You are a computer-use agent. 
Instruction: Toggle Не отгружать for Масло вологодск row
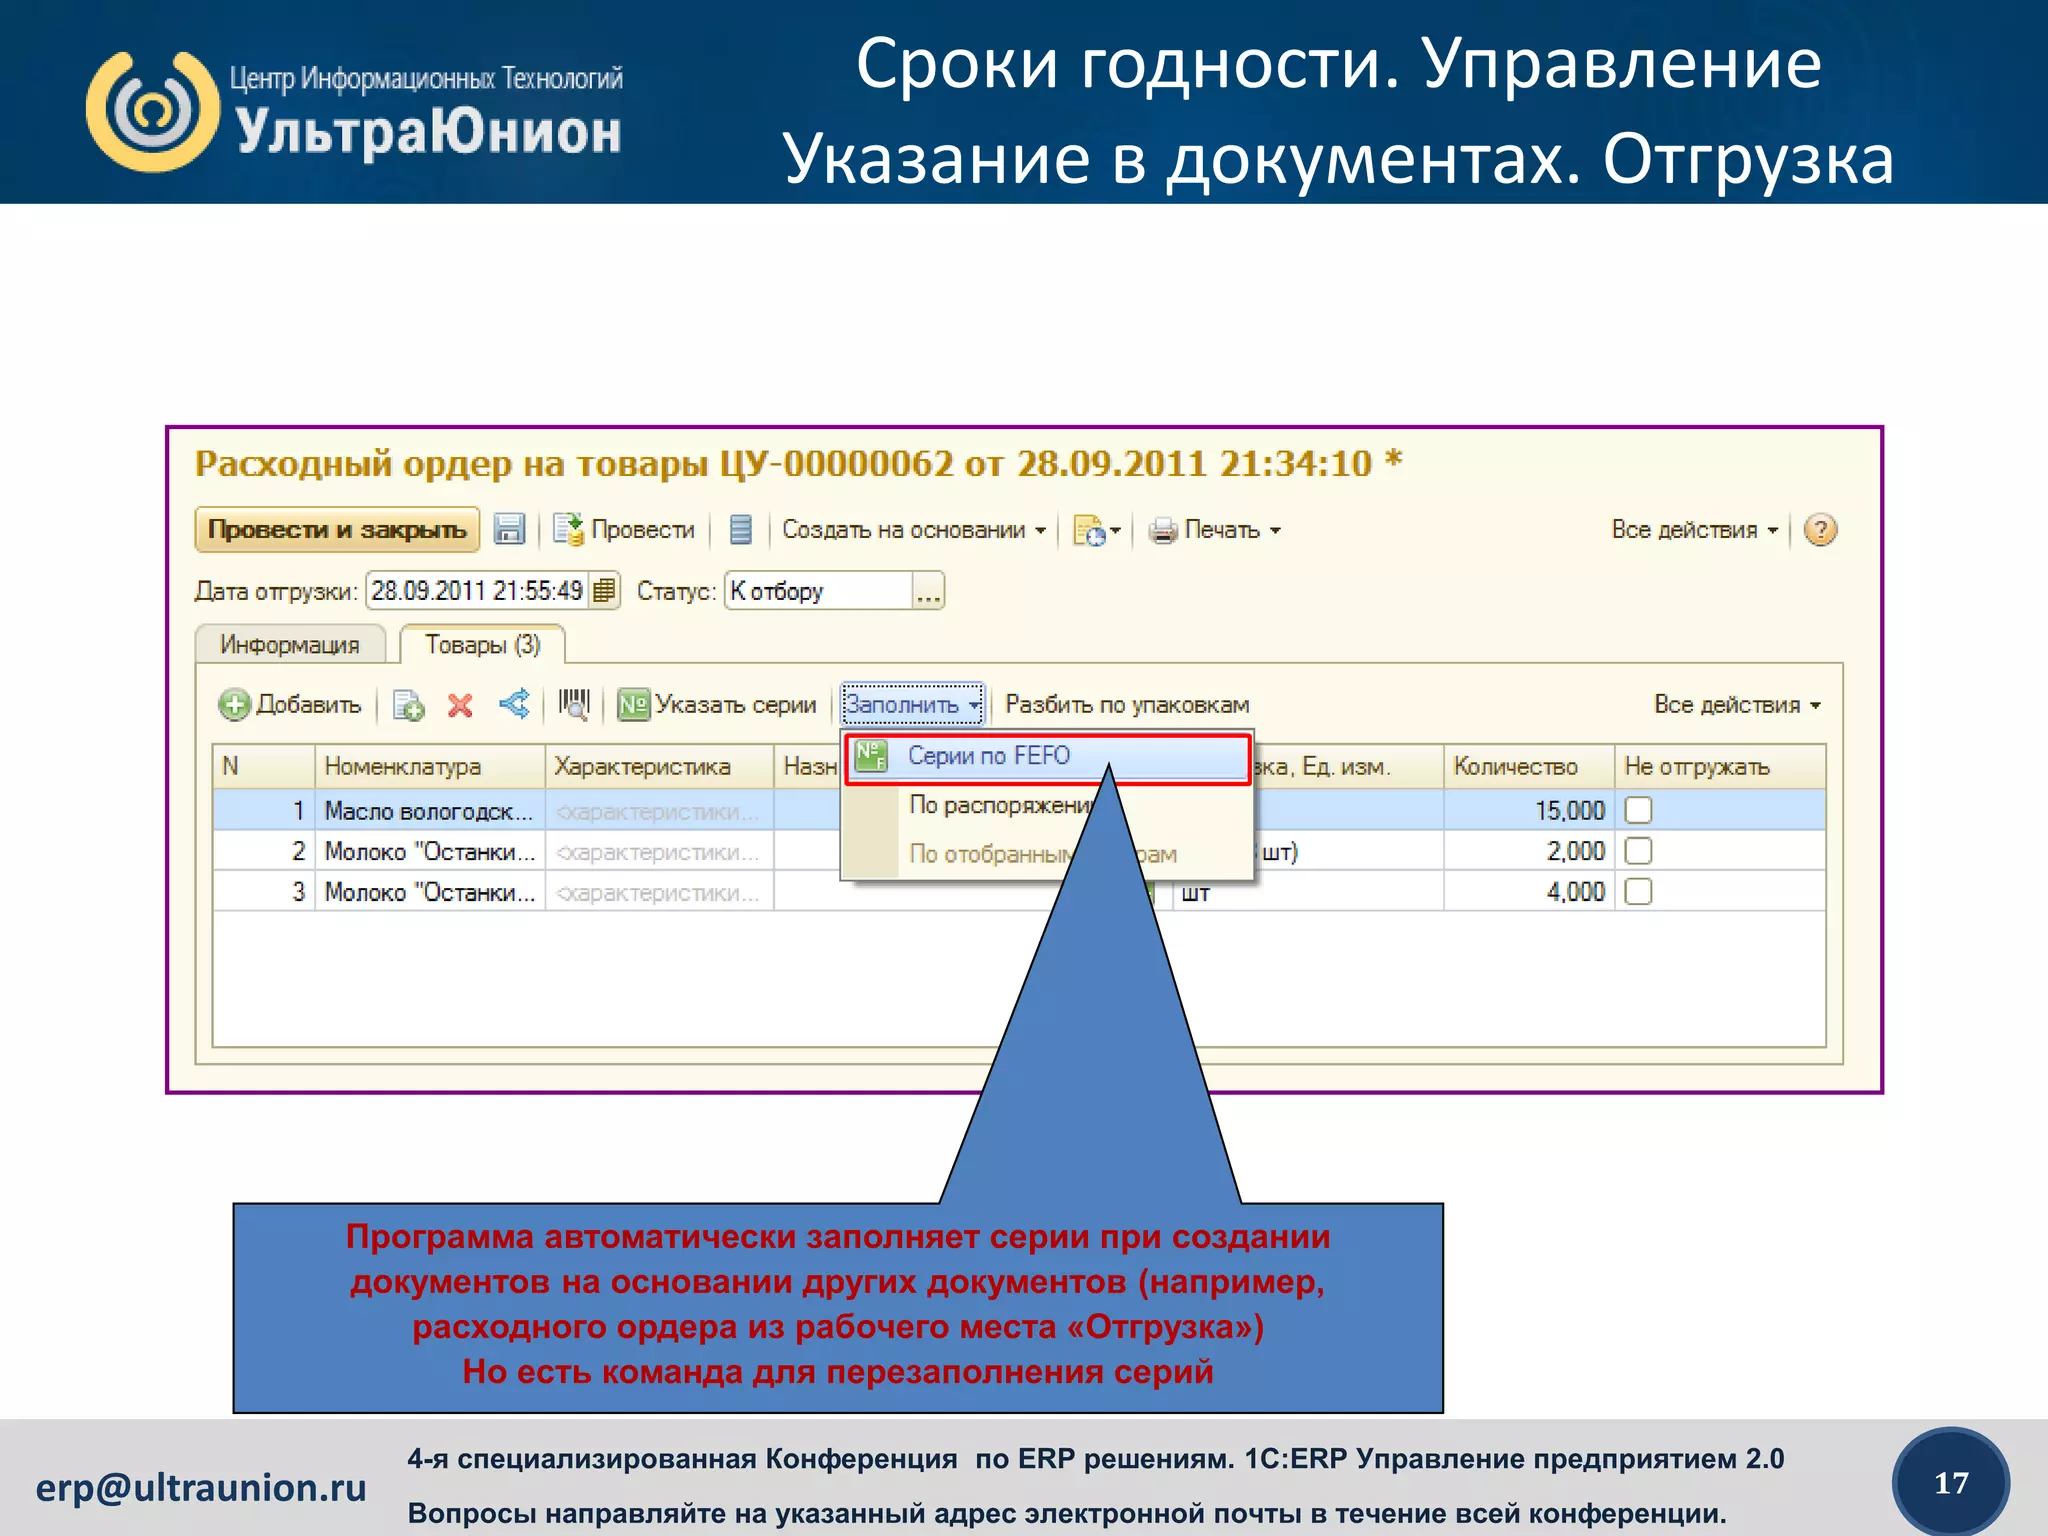1638,810
